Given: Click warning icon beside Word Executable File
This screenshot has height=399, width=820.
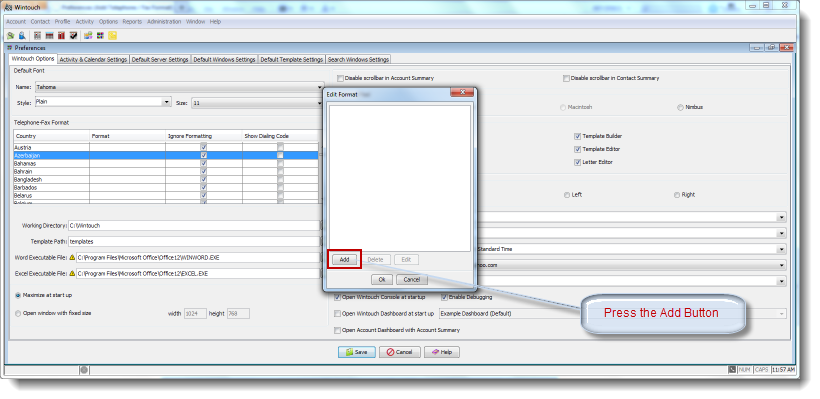Looking at the screenshot, I should pyautogui.click(x=72, y=258).
